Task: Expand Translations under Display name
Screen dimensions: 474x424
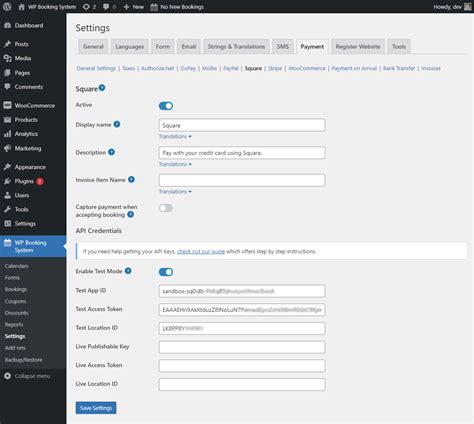Action: tap(175, 136)
